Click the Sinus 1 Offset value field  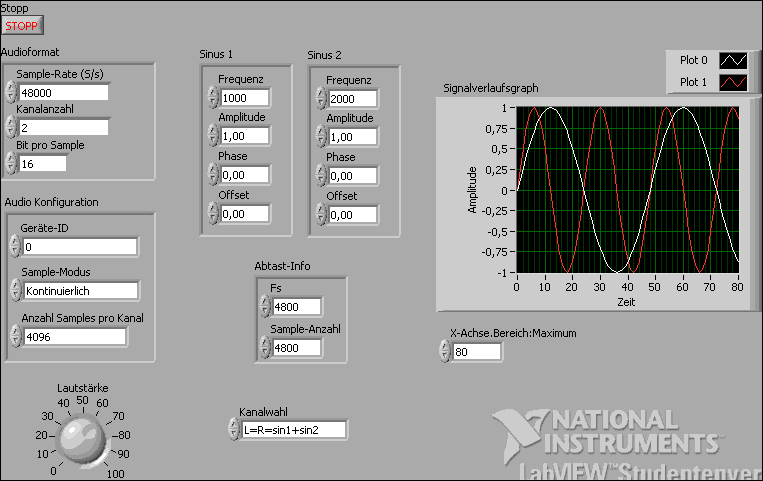[x=245, y=213]
